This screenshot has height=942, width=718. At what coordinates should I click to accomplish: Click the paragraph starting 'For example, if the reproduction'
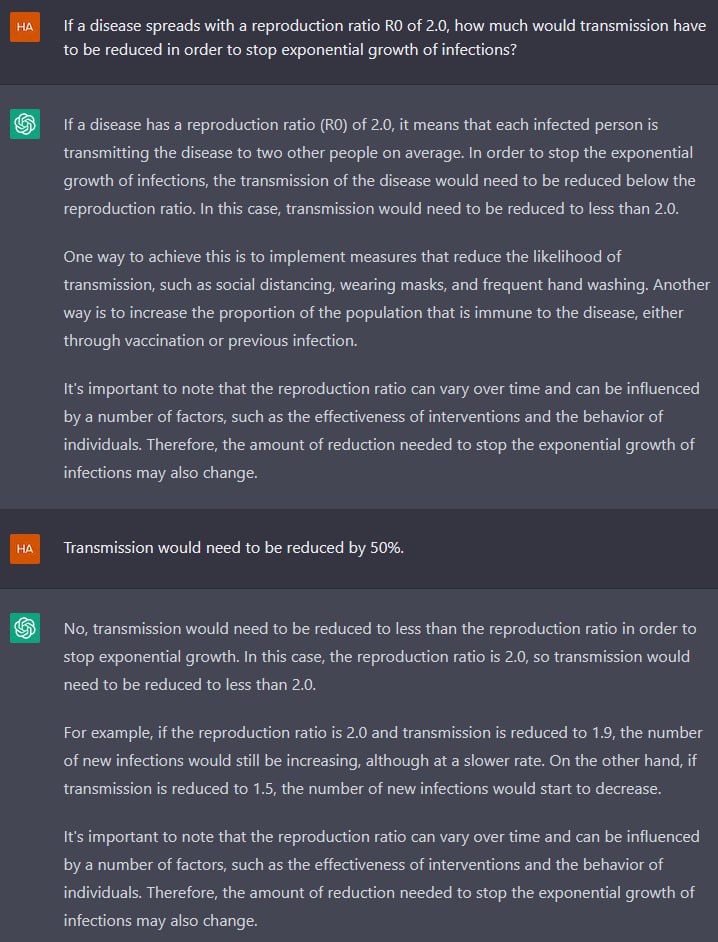point(383,761)
